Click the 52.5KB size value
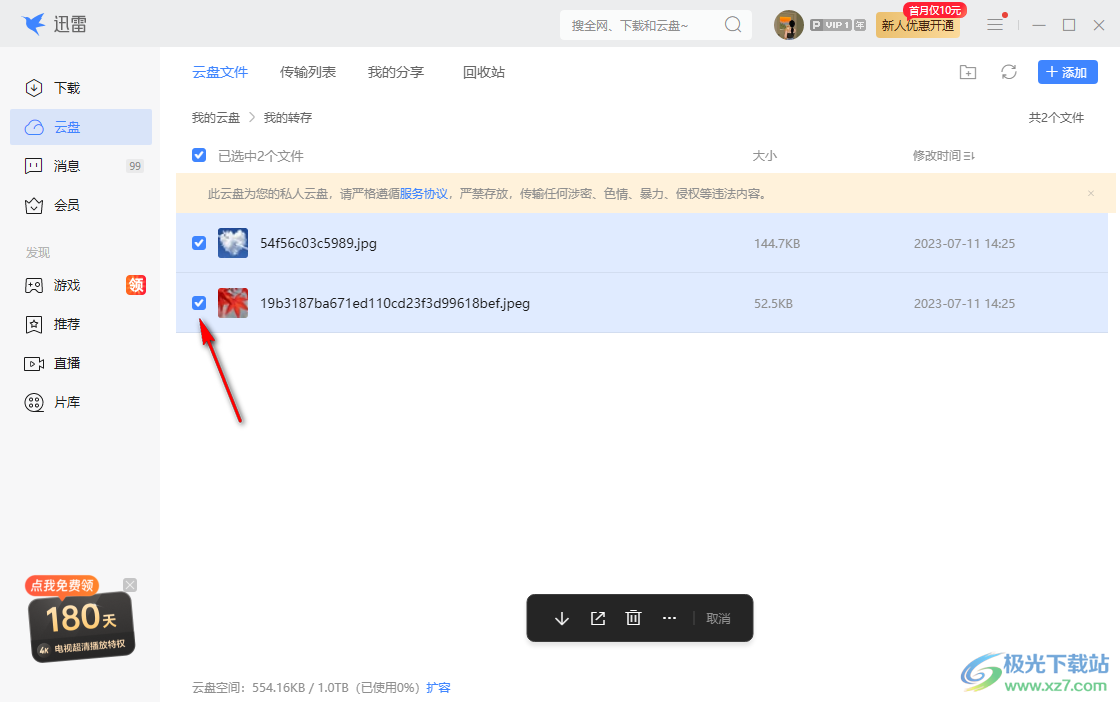Screen dimensions: 1120x702 coord(774,304)
